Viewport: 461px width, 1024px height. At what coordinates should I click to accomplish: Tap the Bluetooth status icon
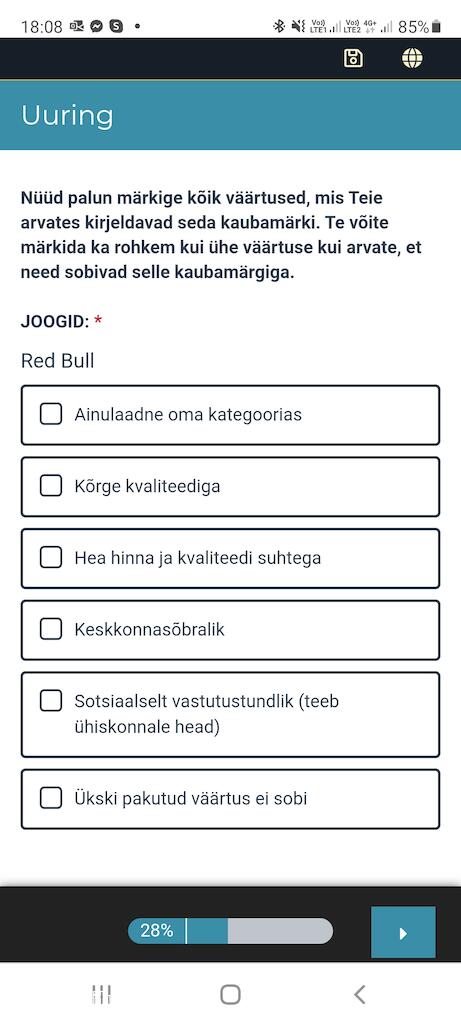[x=279, y=27]
